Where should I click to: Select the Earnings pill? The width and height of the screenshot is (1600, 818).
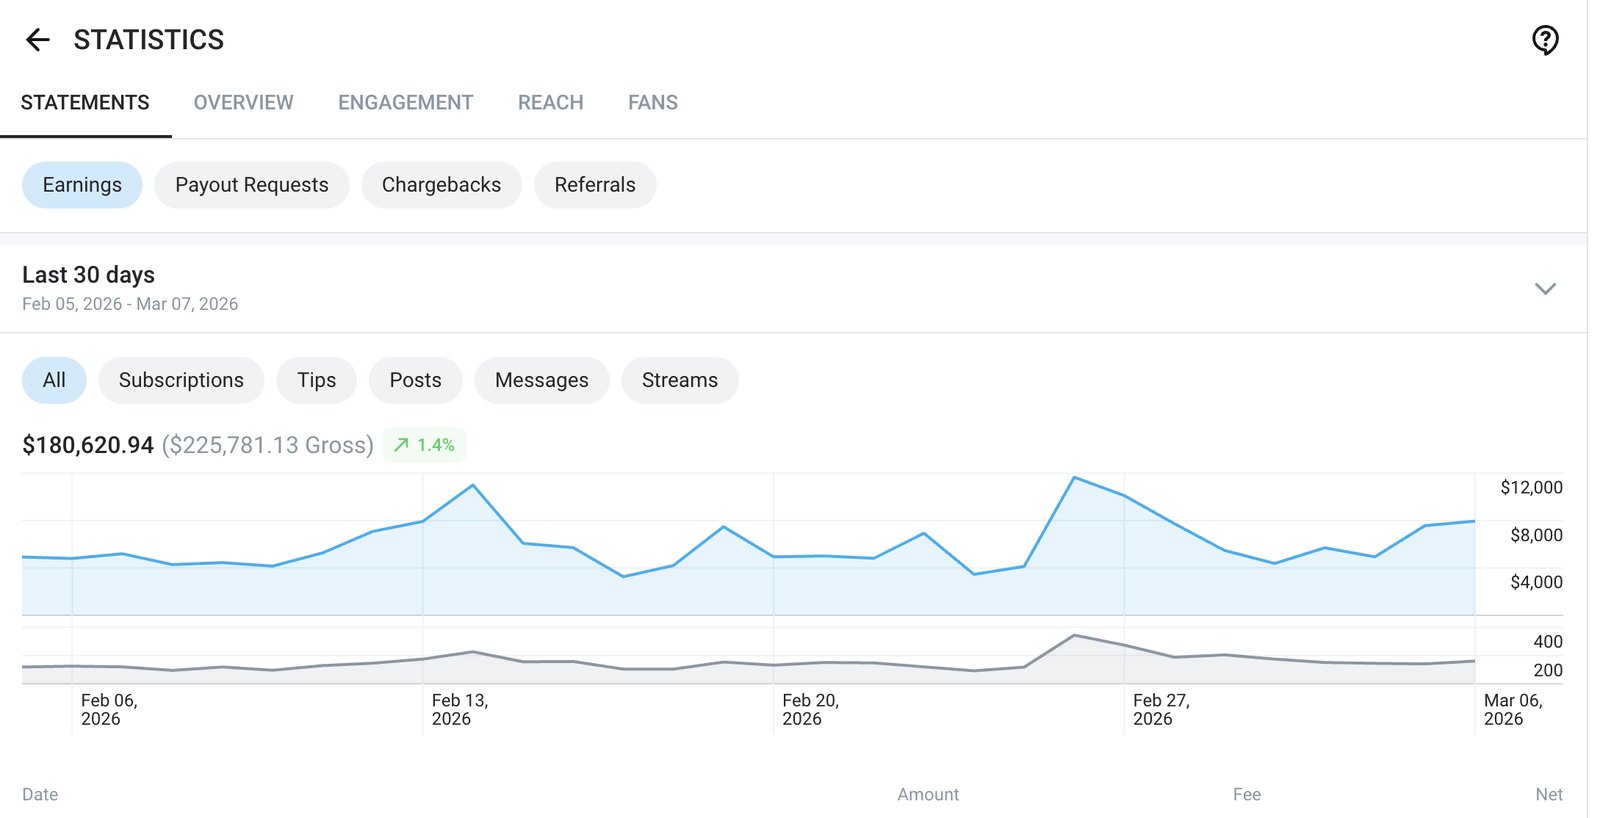(82, 185)
